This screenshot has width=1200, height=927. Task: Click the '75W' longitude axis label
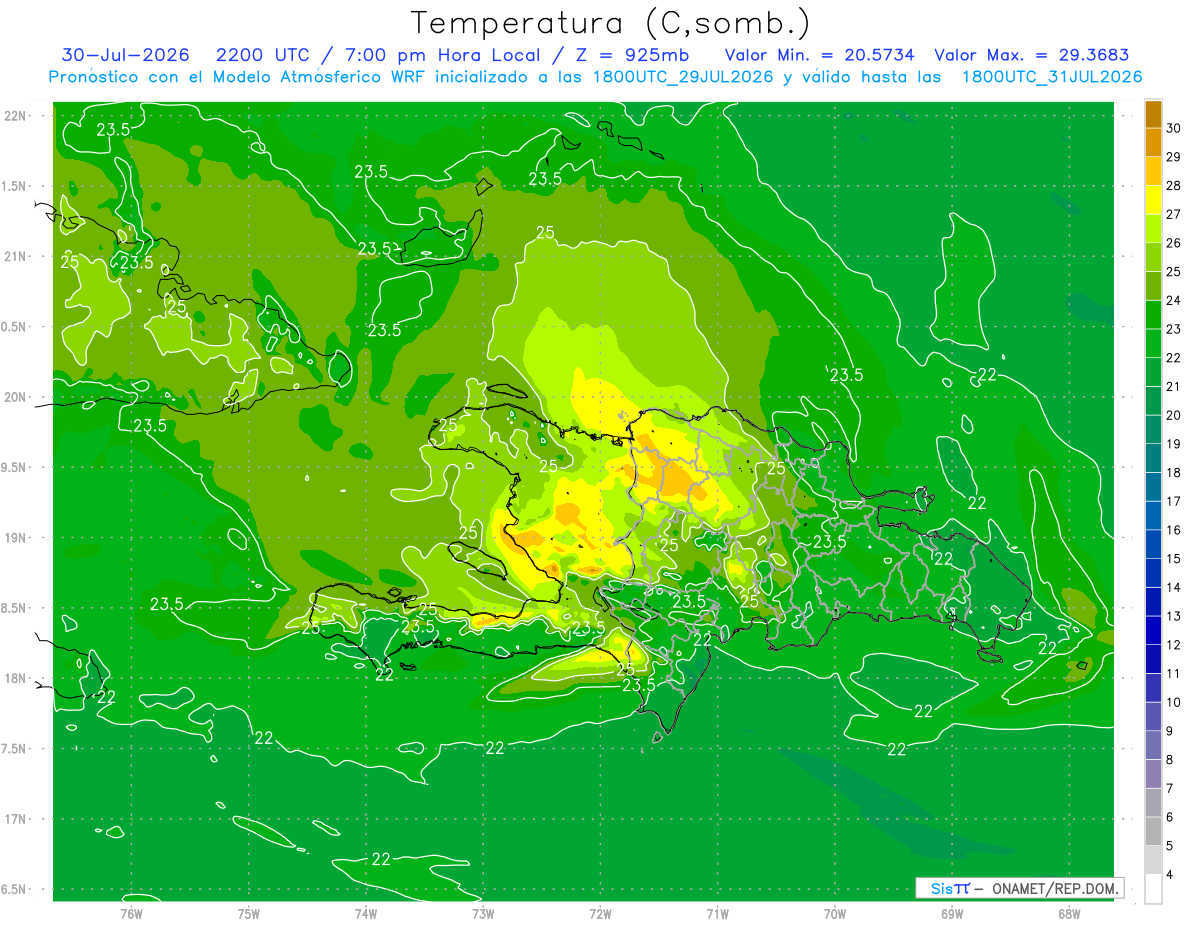[249, 913]
